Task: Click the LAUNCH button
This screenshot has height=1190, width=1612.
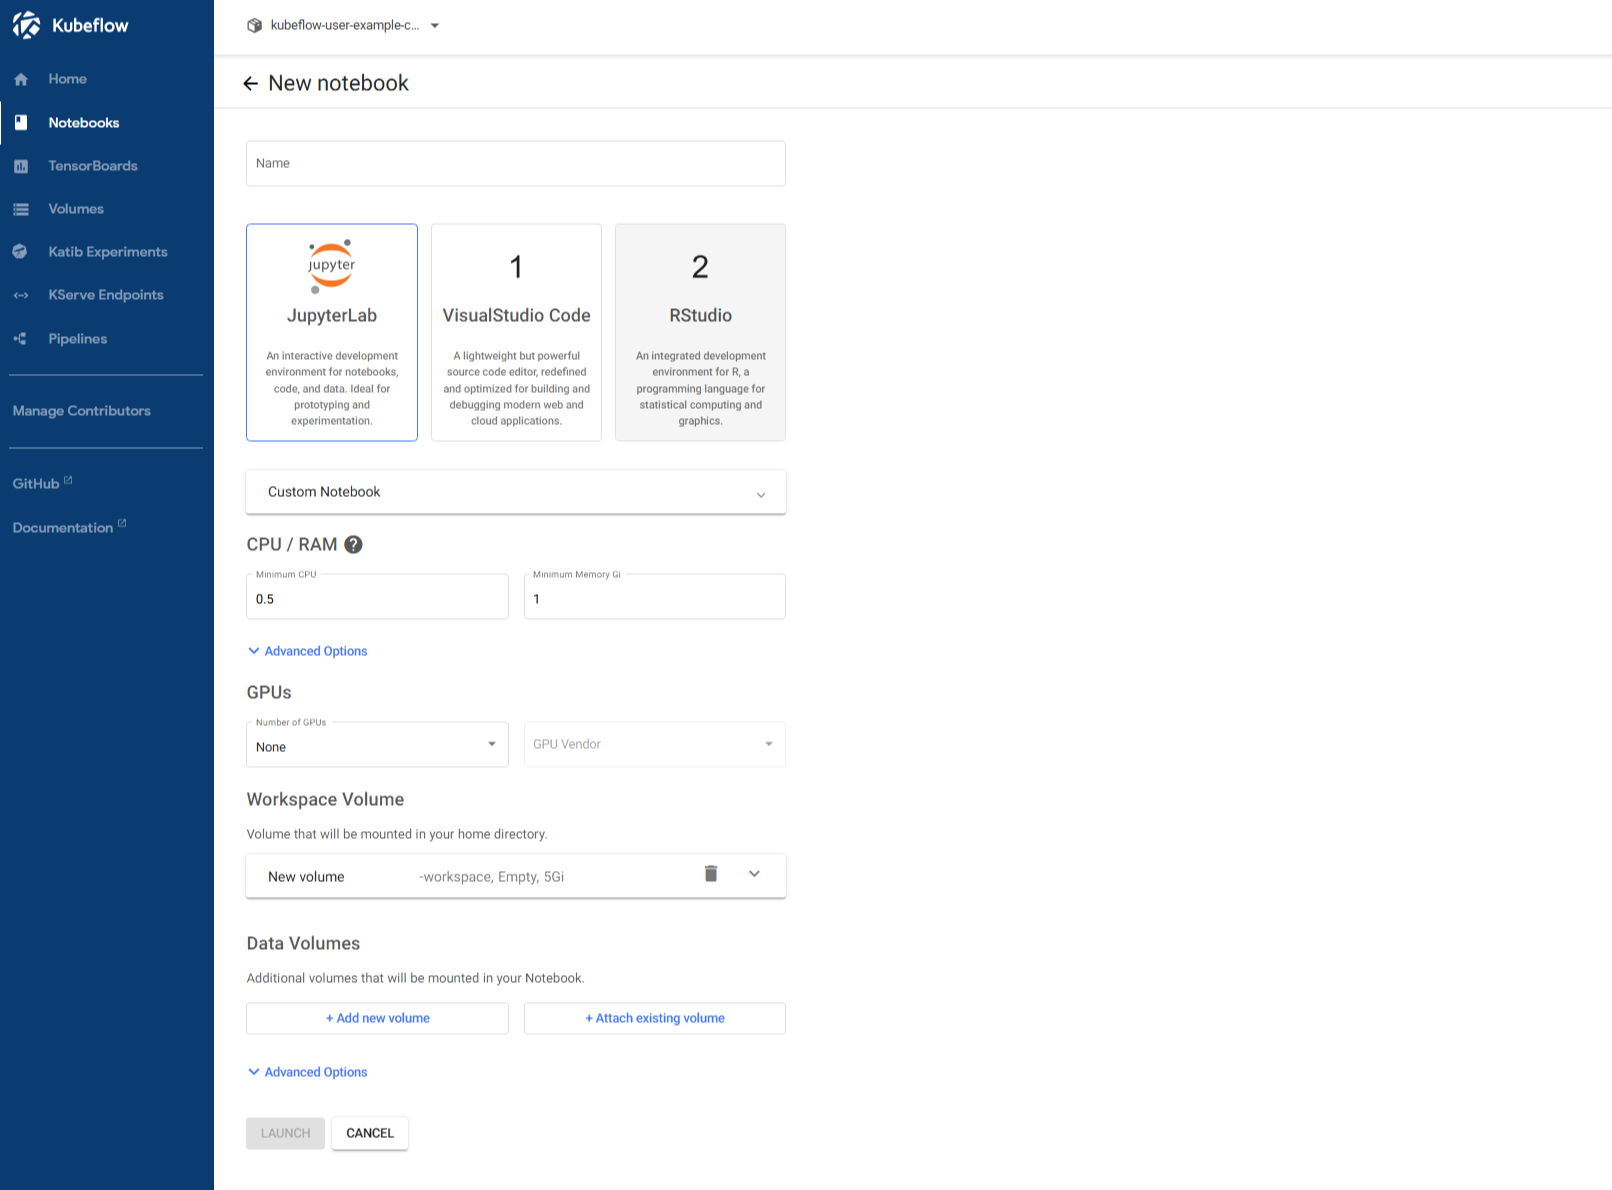Action: [285, 1133]
